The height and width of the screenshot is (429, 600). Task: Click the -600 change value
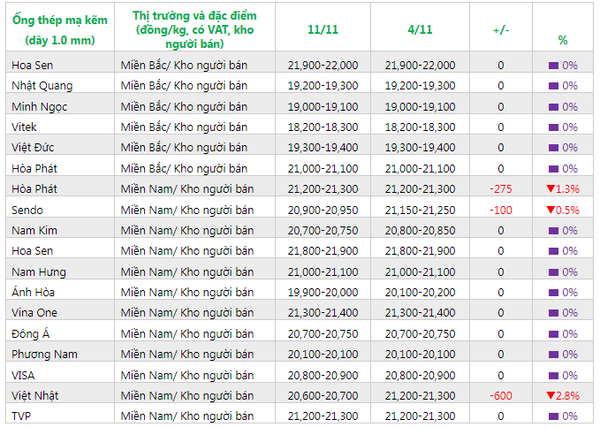(501, 396)
